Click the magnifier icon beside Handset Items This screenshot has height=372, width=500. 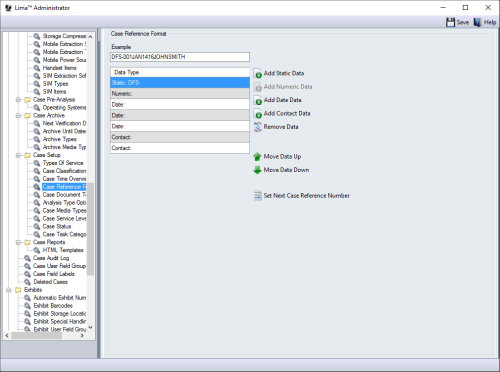click(37, 68)
